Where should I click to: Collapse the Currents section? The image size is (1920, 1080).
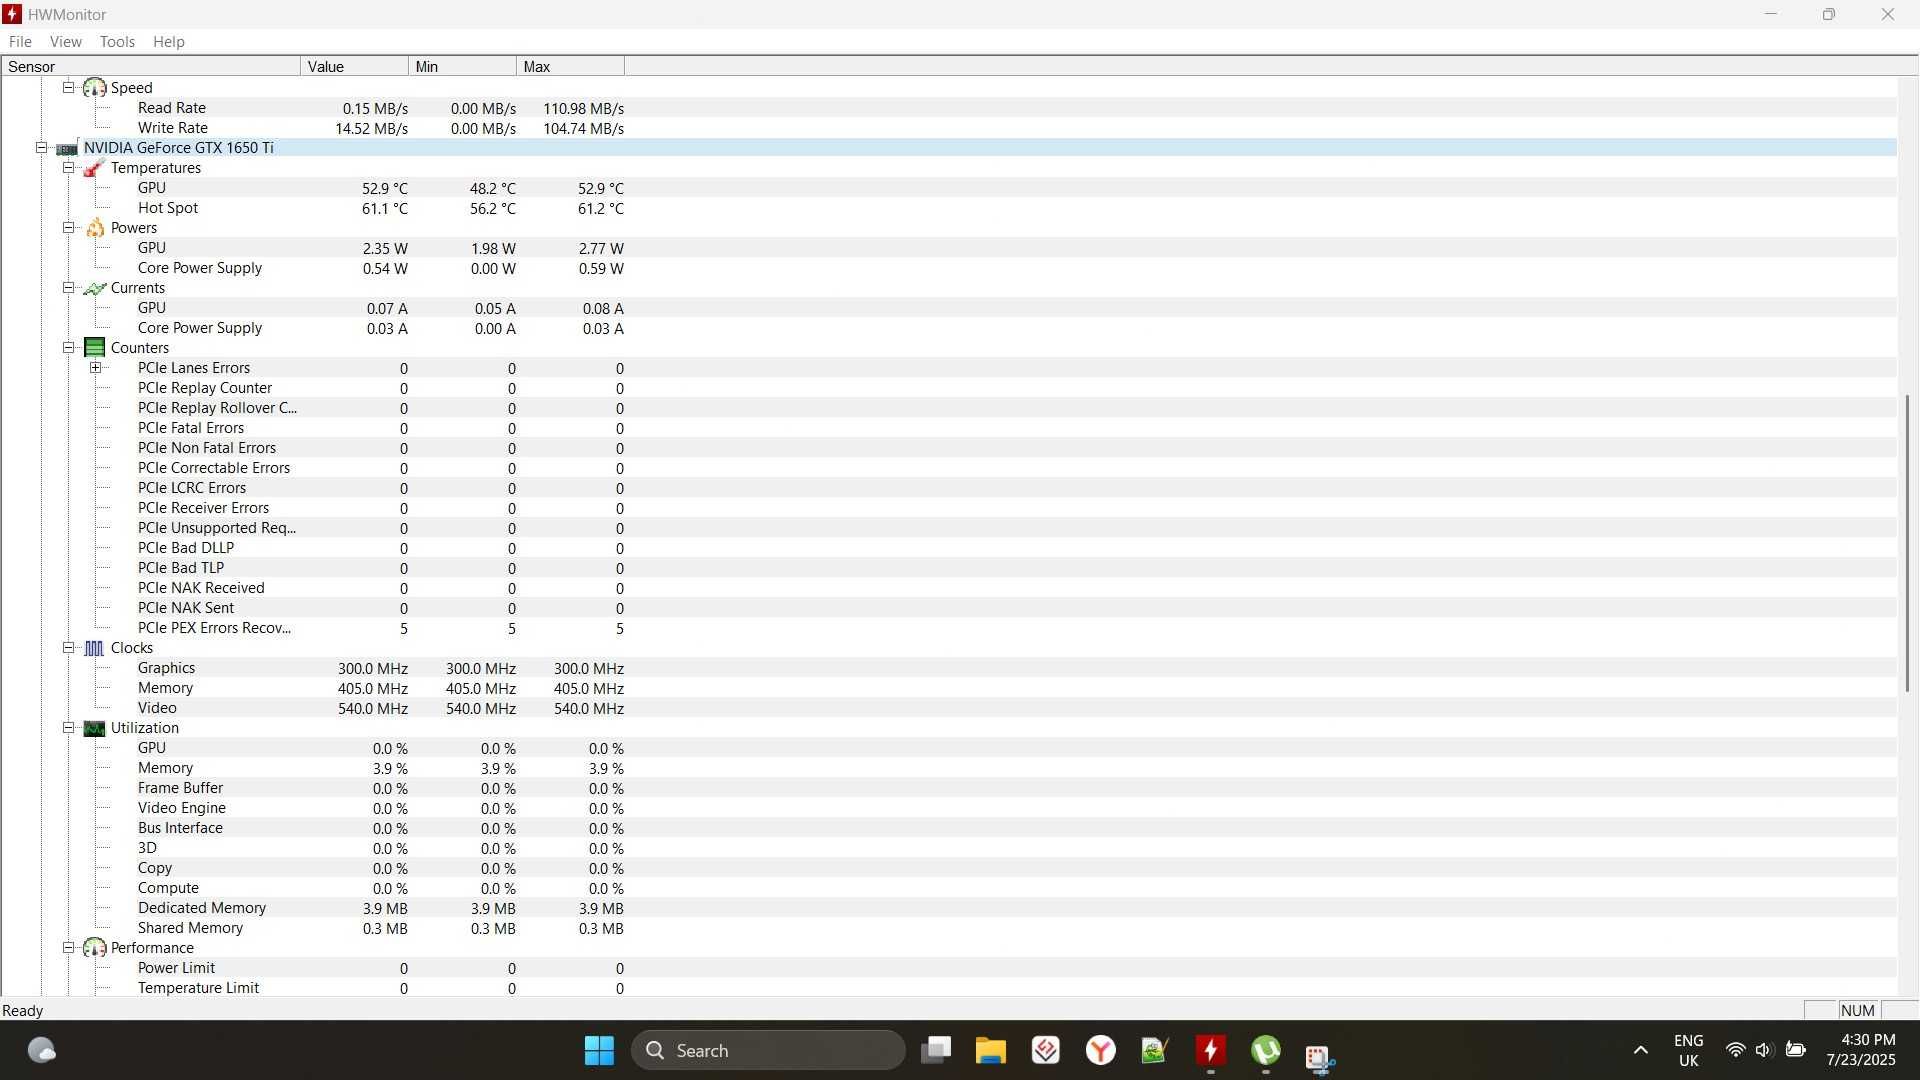pyautogui.click(x=69, y=288)
